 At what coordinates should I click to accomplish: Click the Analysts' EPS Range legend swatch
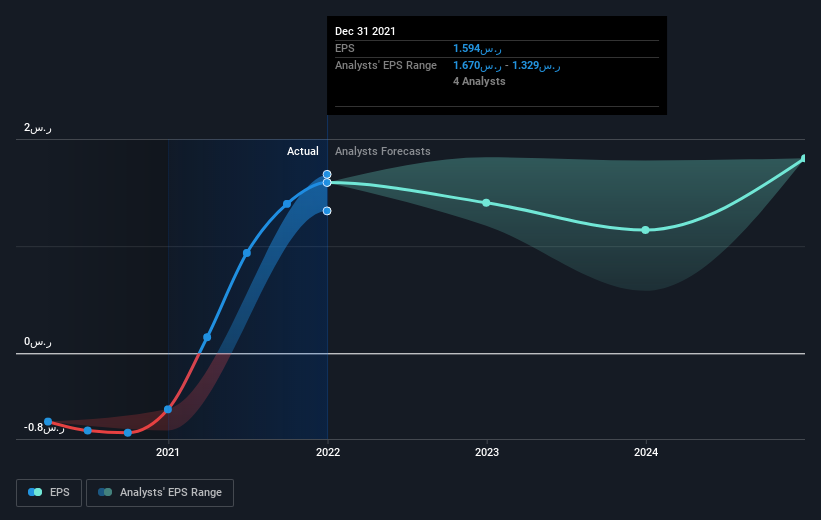pos(105,492)
